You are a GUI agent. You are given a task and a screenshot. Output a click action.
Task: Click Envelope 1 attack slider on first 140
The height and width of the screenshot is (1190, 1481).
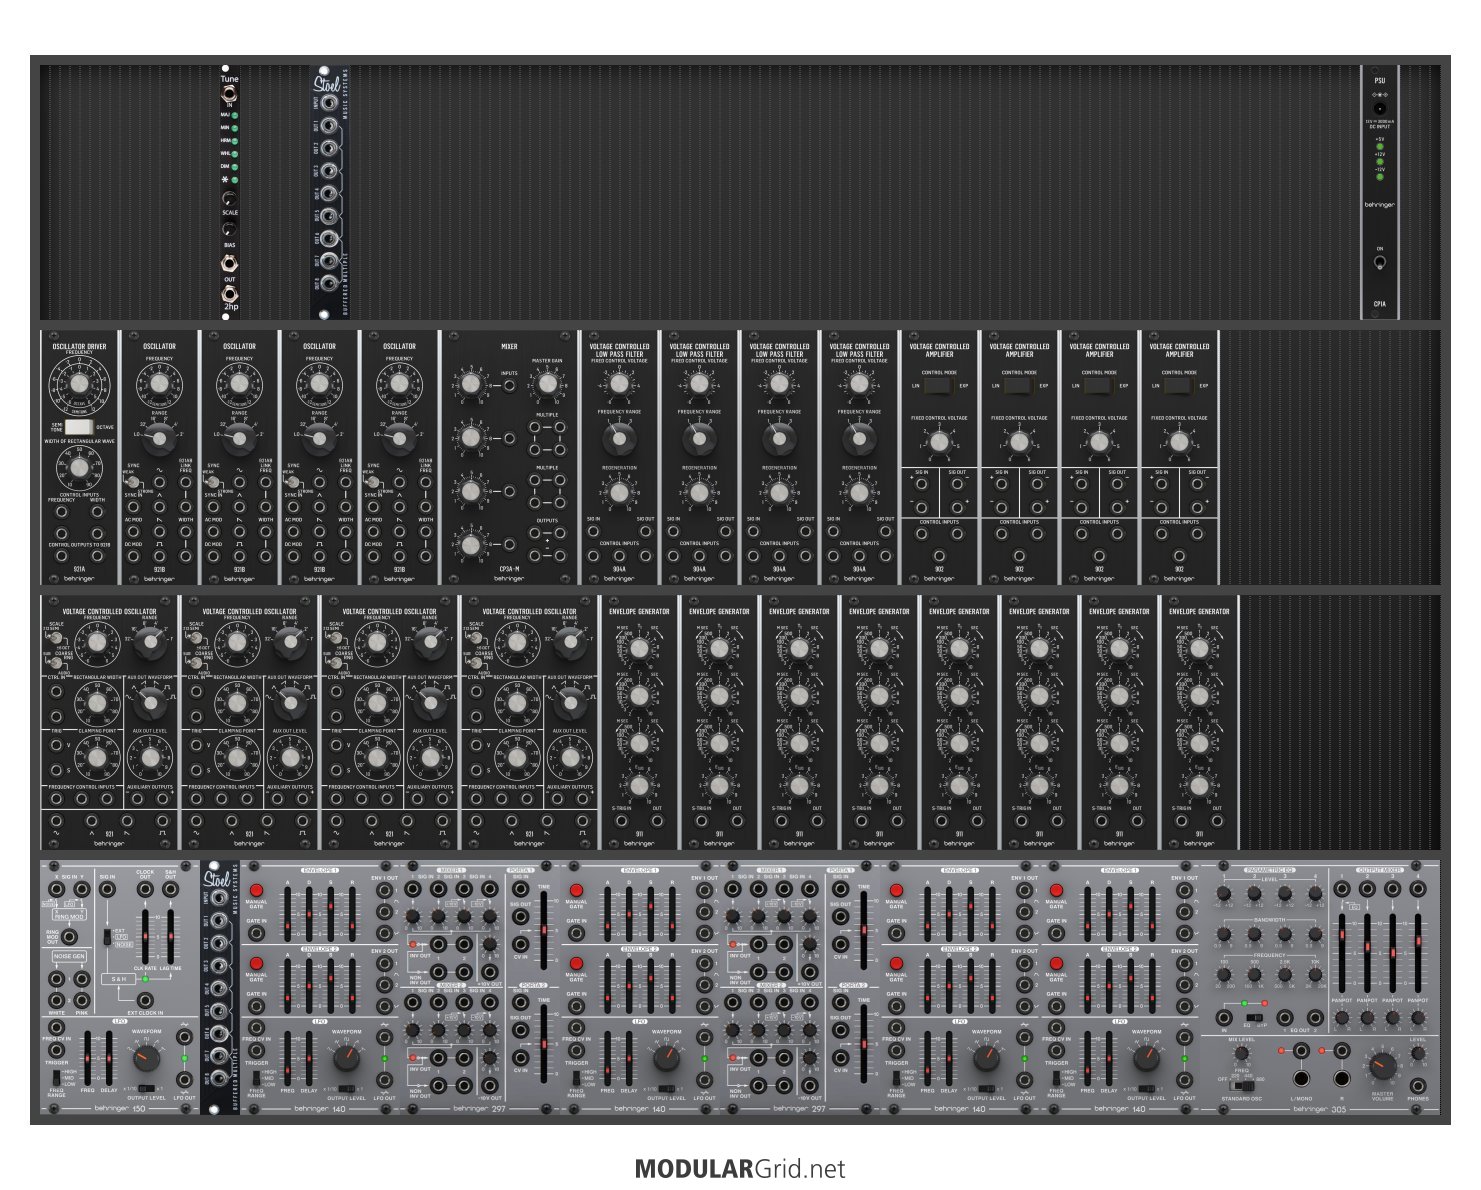pos(288,912)
